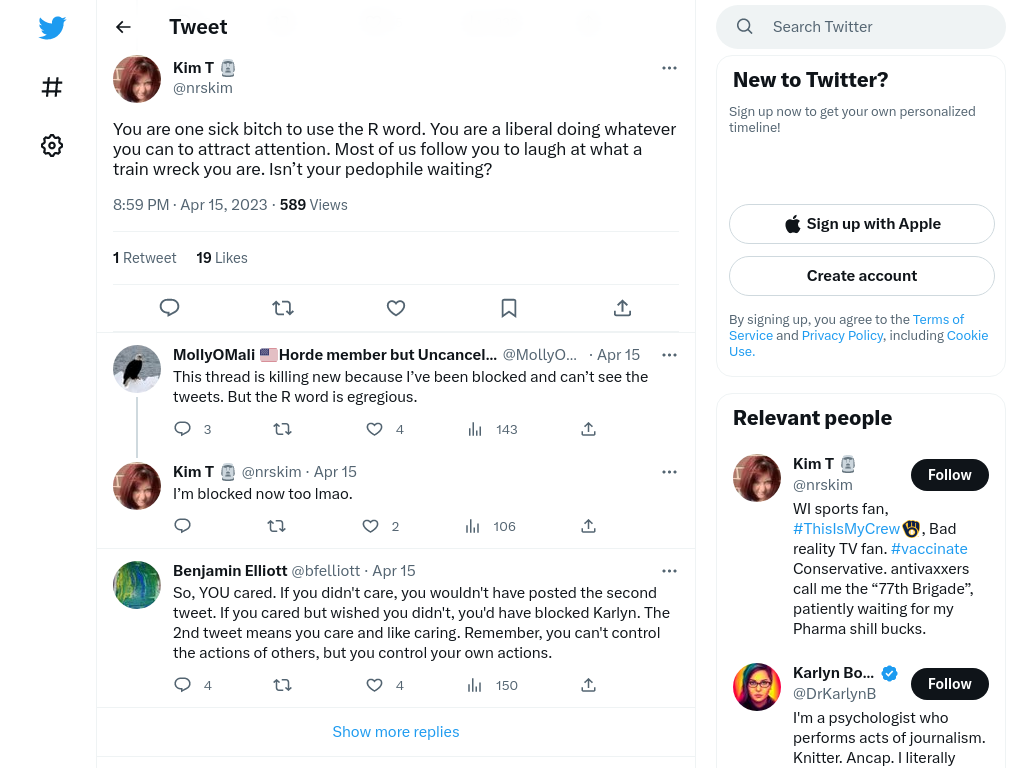The height and width of the screenshot is (768, 1024).
Task: Click Show more replies link
Action: [396, 731]
